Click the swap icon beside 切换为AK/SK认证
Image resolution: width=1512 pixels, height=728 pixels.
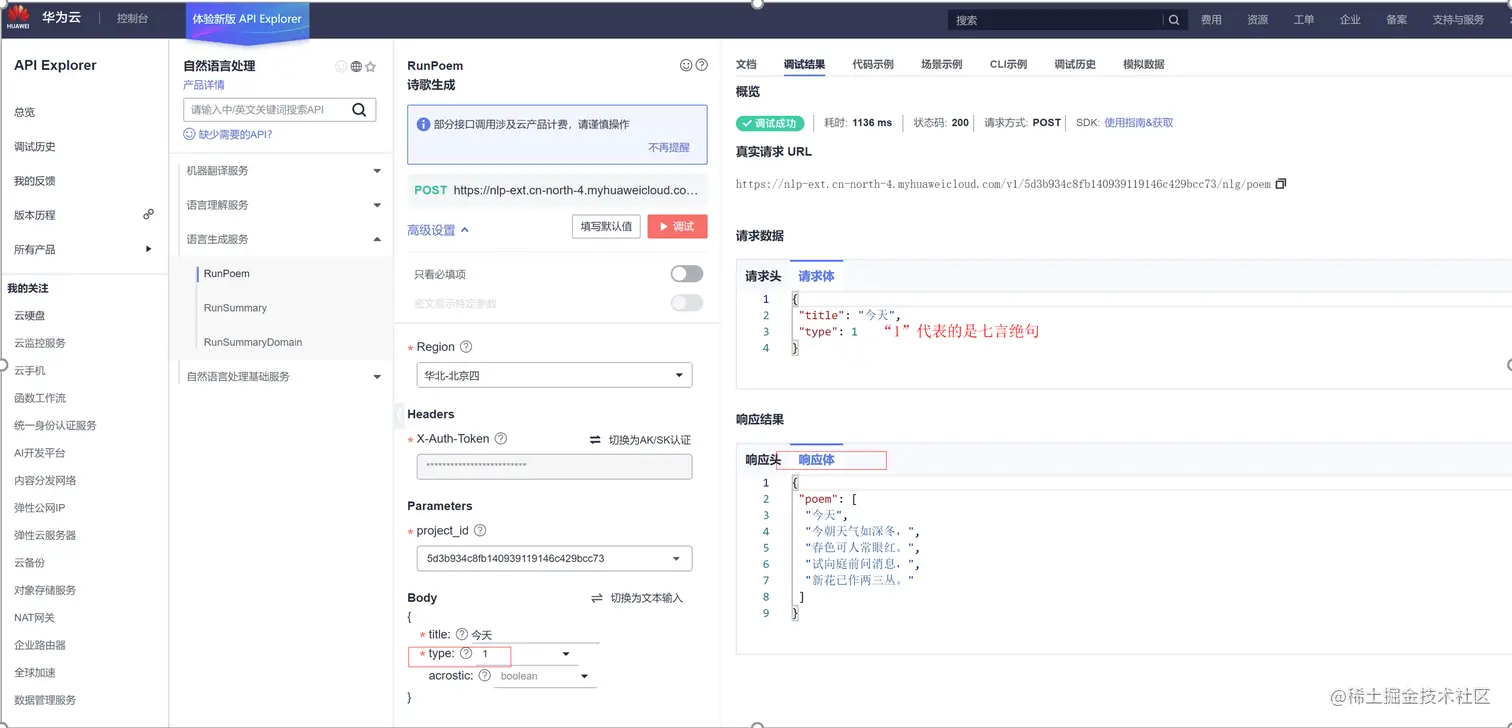tap(595, 440)
